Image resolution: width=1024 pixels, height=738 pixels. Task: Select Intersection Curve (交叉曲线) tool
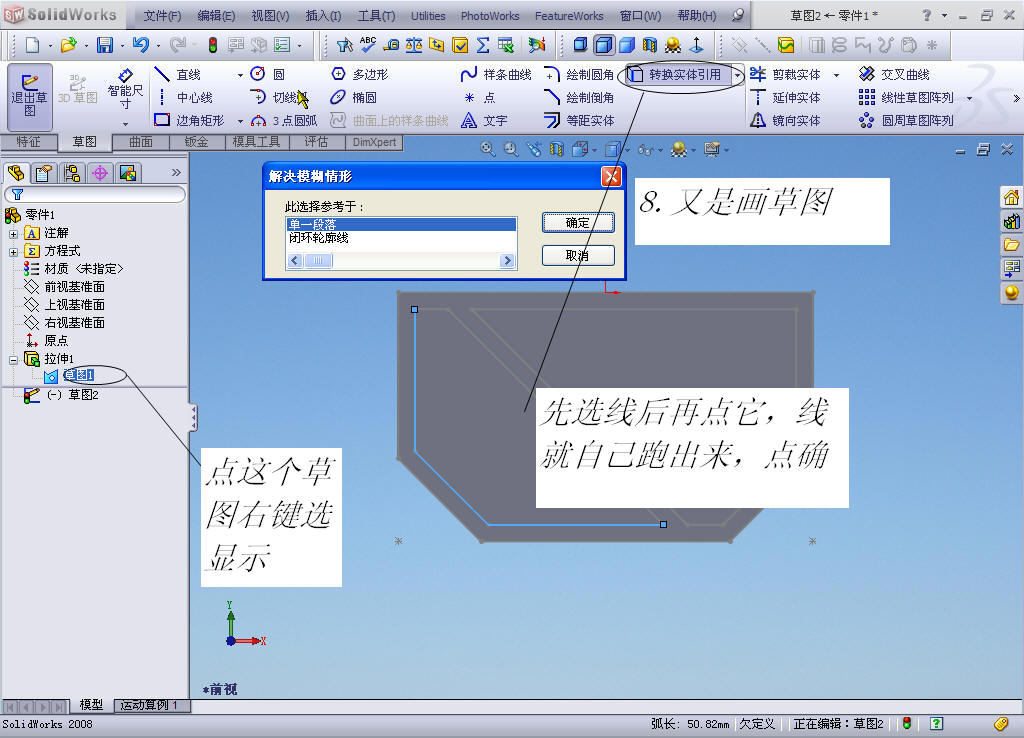pos(894,74)
